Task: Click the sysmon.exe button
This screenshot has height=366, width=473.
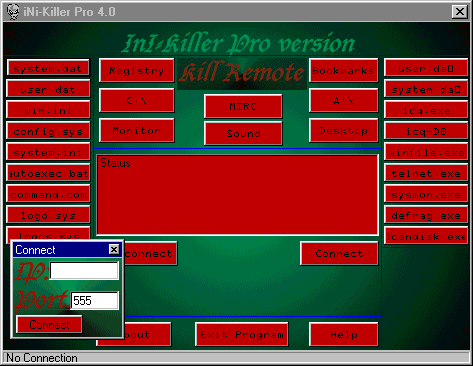Action: [426, 194]
